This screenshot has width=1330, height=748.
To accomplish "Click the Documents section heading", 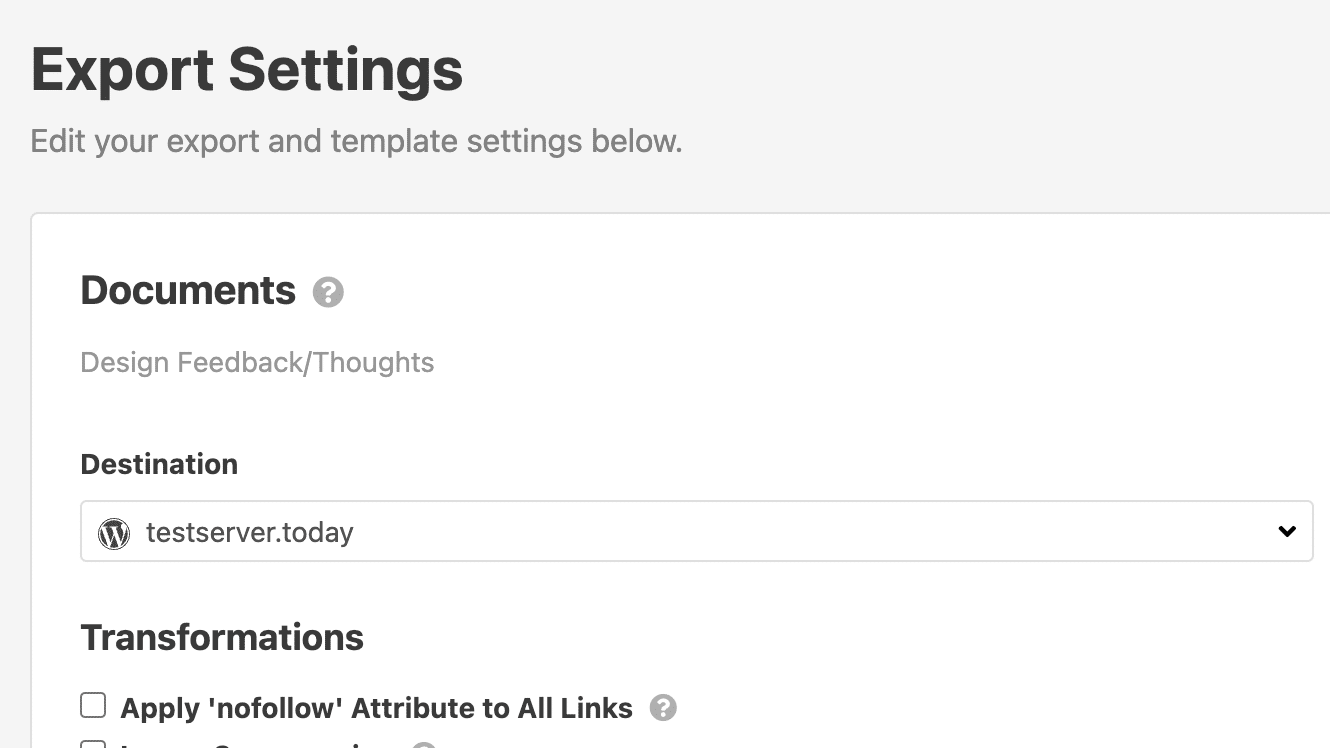I will (188, 291).
